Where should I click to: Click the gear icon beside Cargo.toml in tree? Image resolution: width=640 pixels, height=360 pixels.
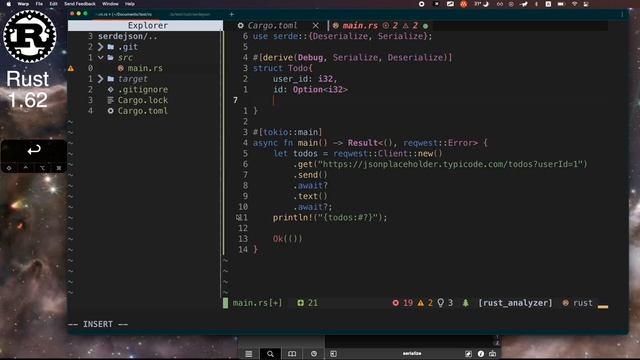(111, 111)
